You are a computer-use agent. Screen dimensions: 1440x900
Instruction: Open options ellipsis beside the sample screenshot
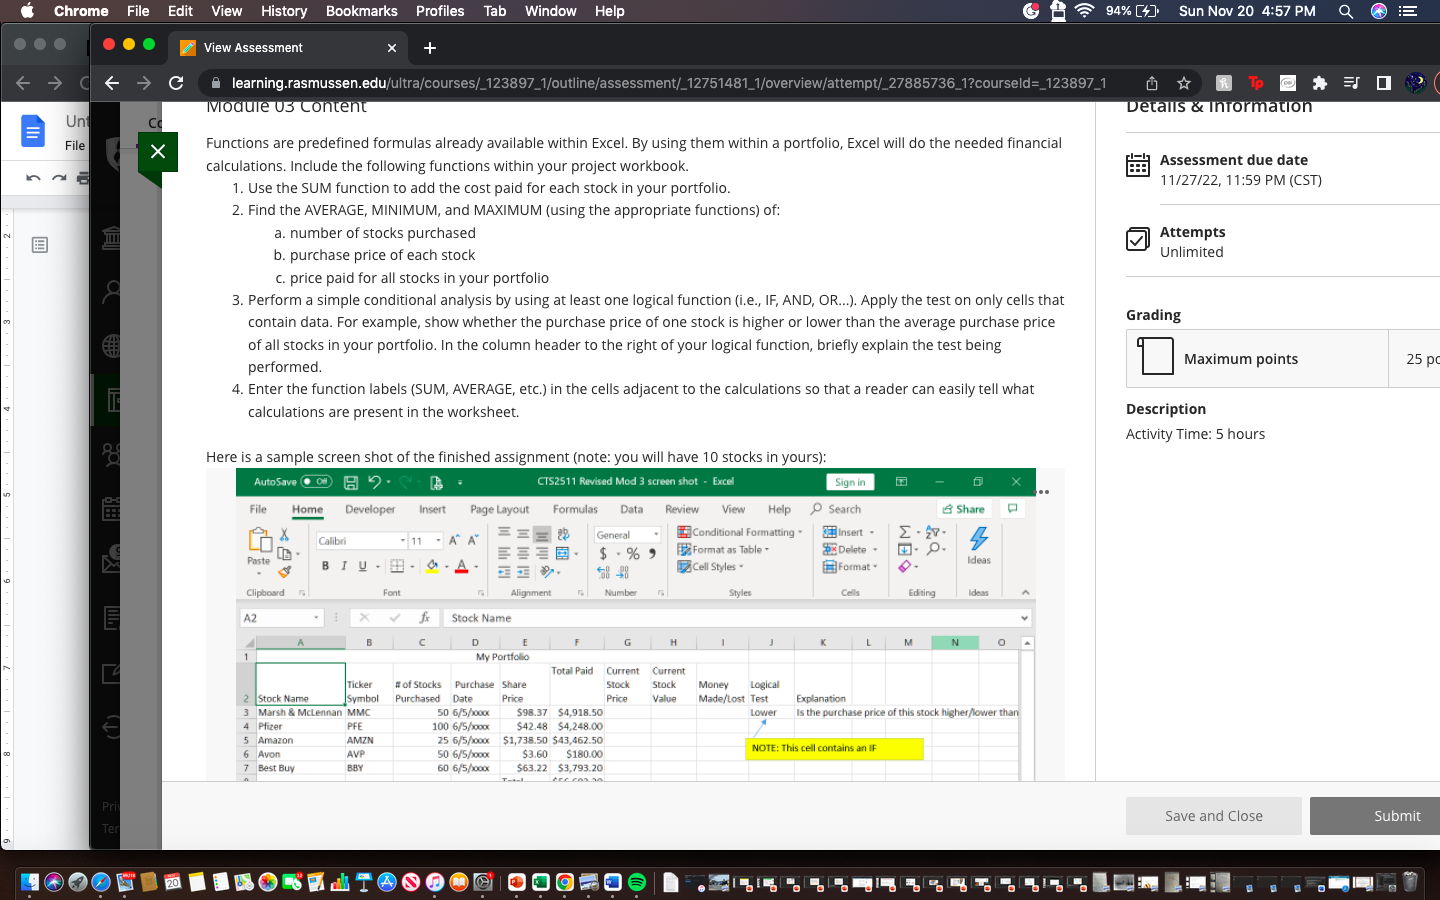tap(1044, 492)
